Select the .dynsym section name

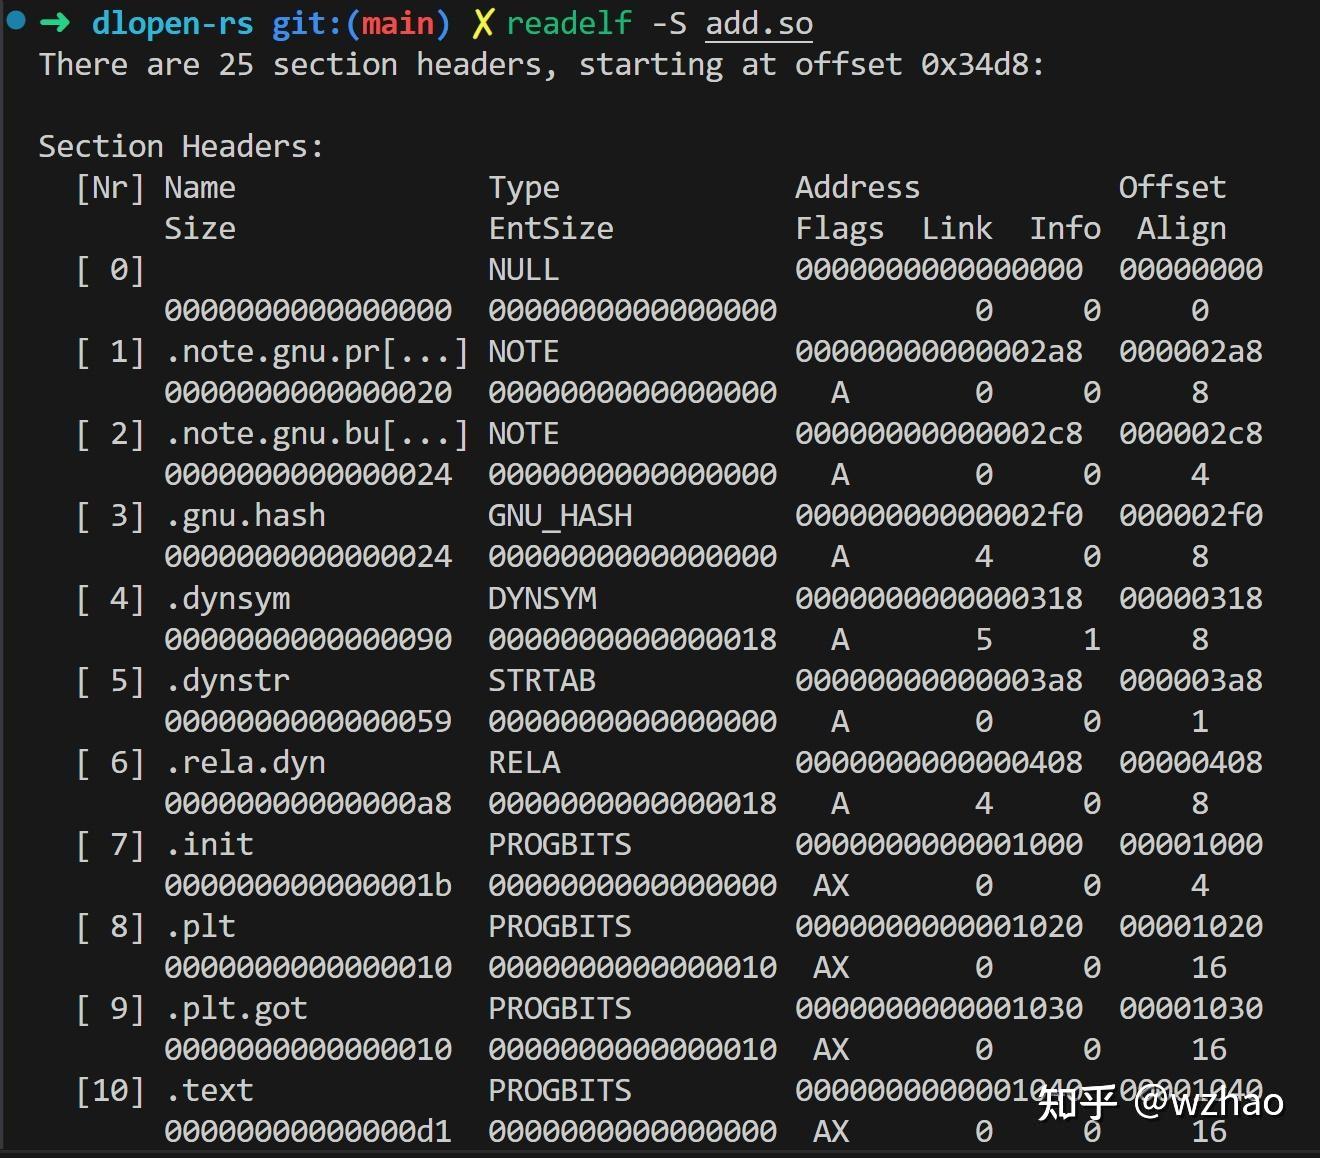click(x=228, y=599)
